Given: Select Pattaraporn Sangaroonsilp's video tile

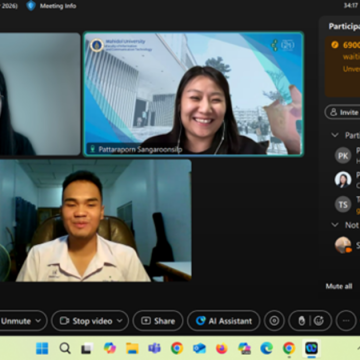Looking at the screenshot, I should 193,94.
